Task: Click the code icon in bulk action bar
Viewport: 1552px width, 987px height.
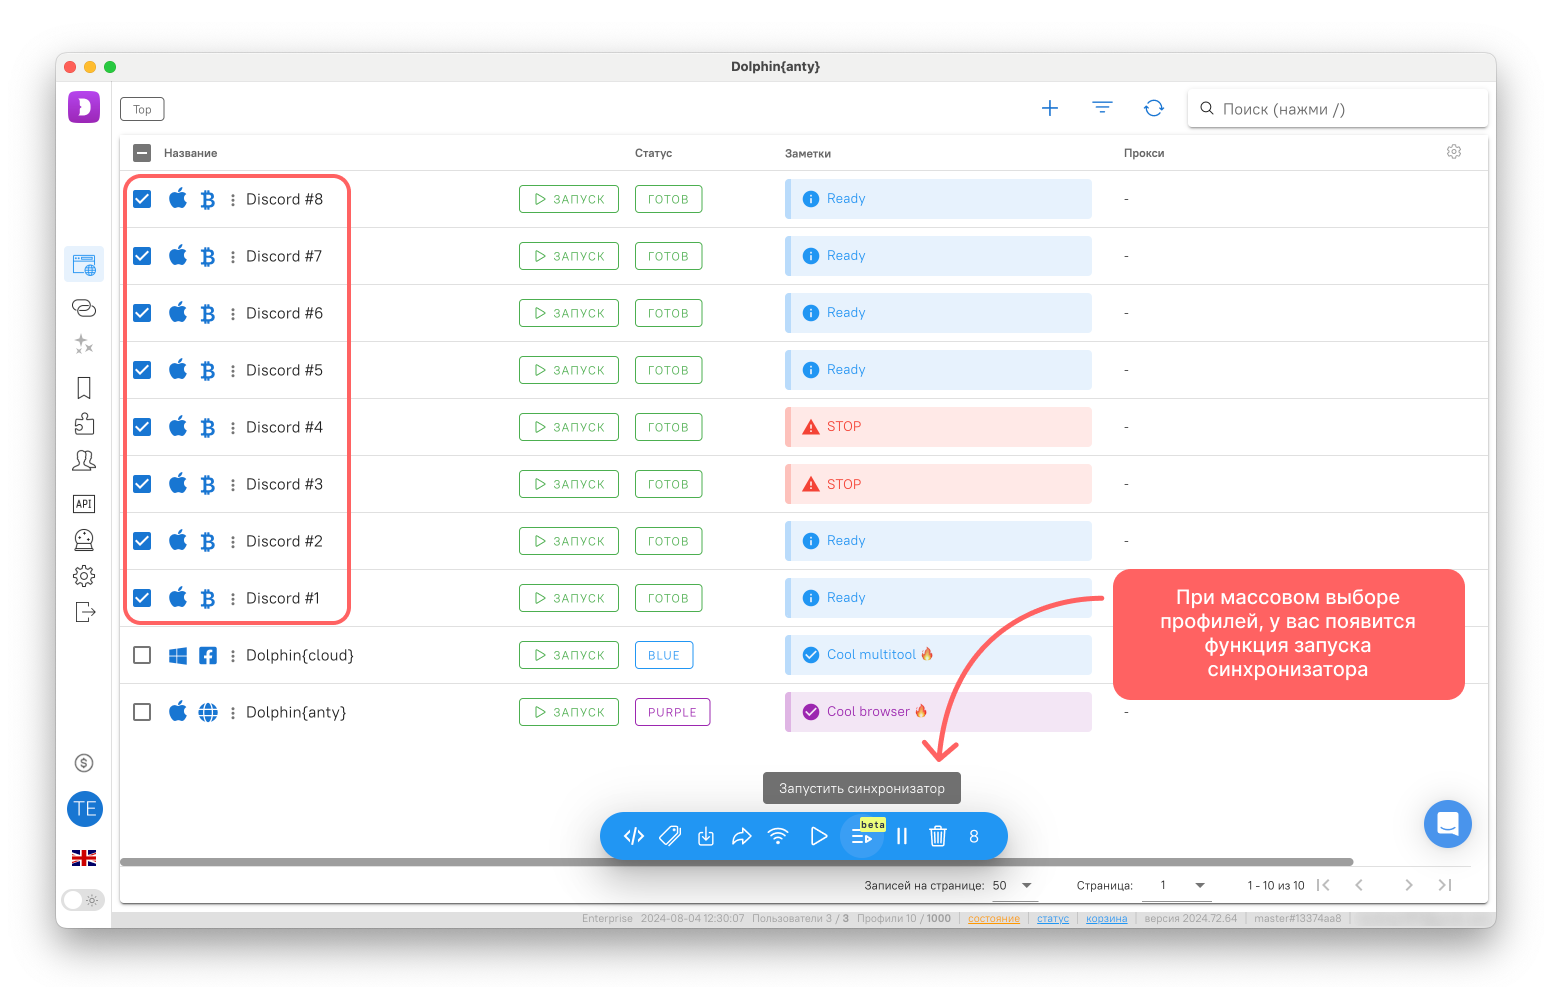Action: point(634,836)
